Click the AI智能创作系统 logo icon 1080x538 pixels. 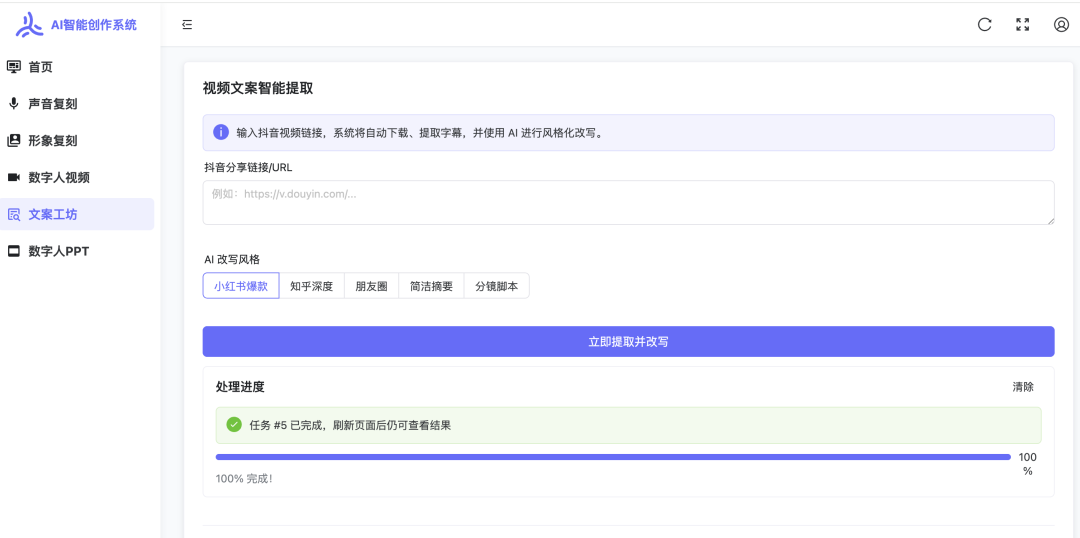pos(30,25)
